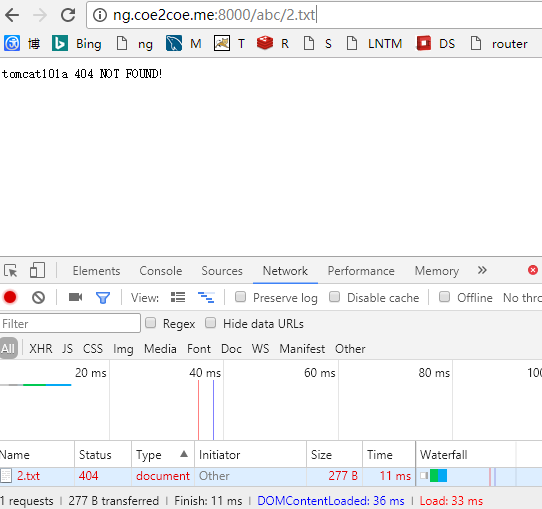Sort by the Name column header
This screenshot has height=509, width=542.
point(37,454)
